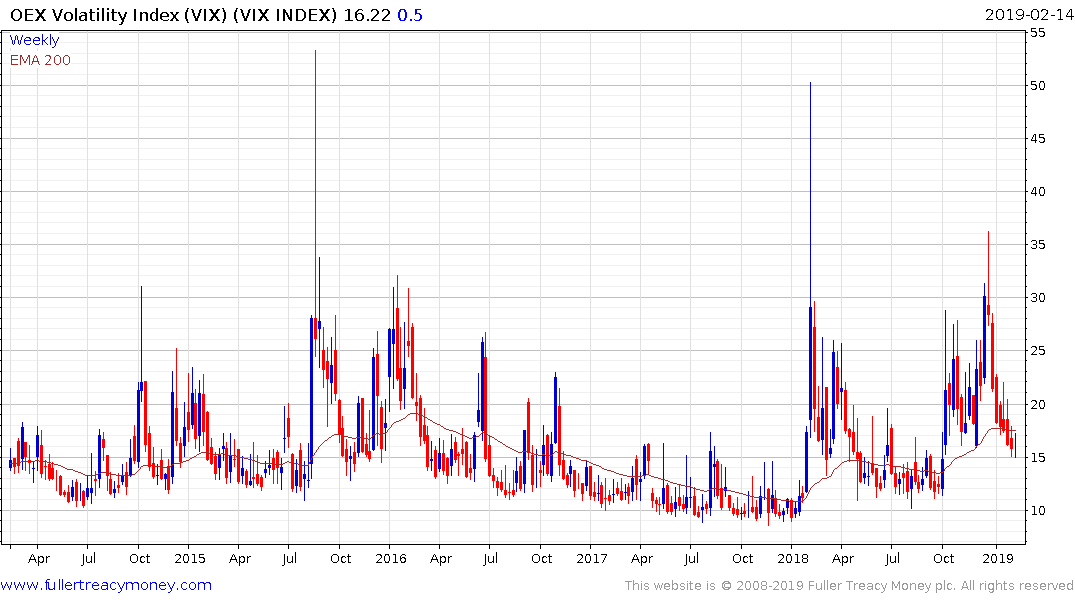
Task: Select the 16.22 index value
Action: [367, 15]
